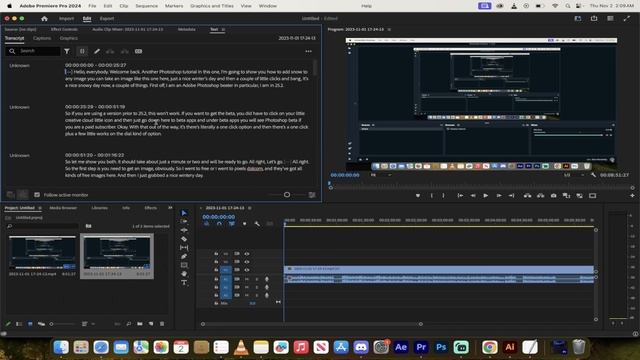Click Add Marker in the Program monitor

point(418,196)
